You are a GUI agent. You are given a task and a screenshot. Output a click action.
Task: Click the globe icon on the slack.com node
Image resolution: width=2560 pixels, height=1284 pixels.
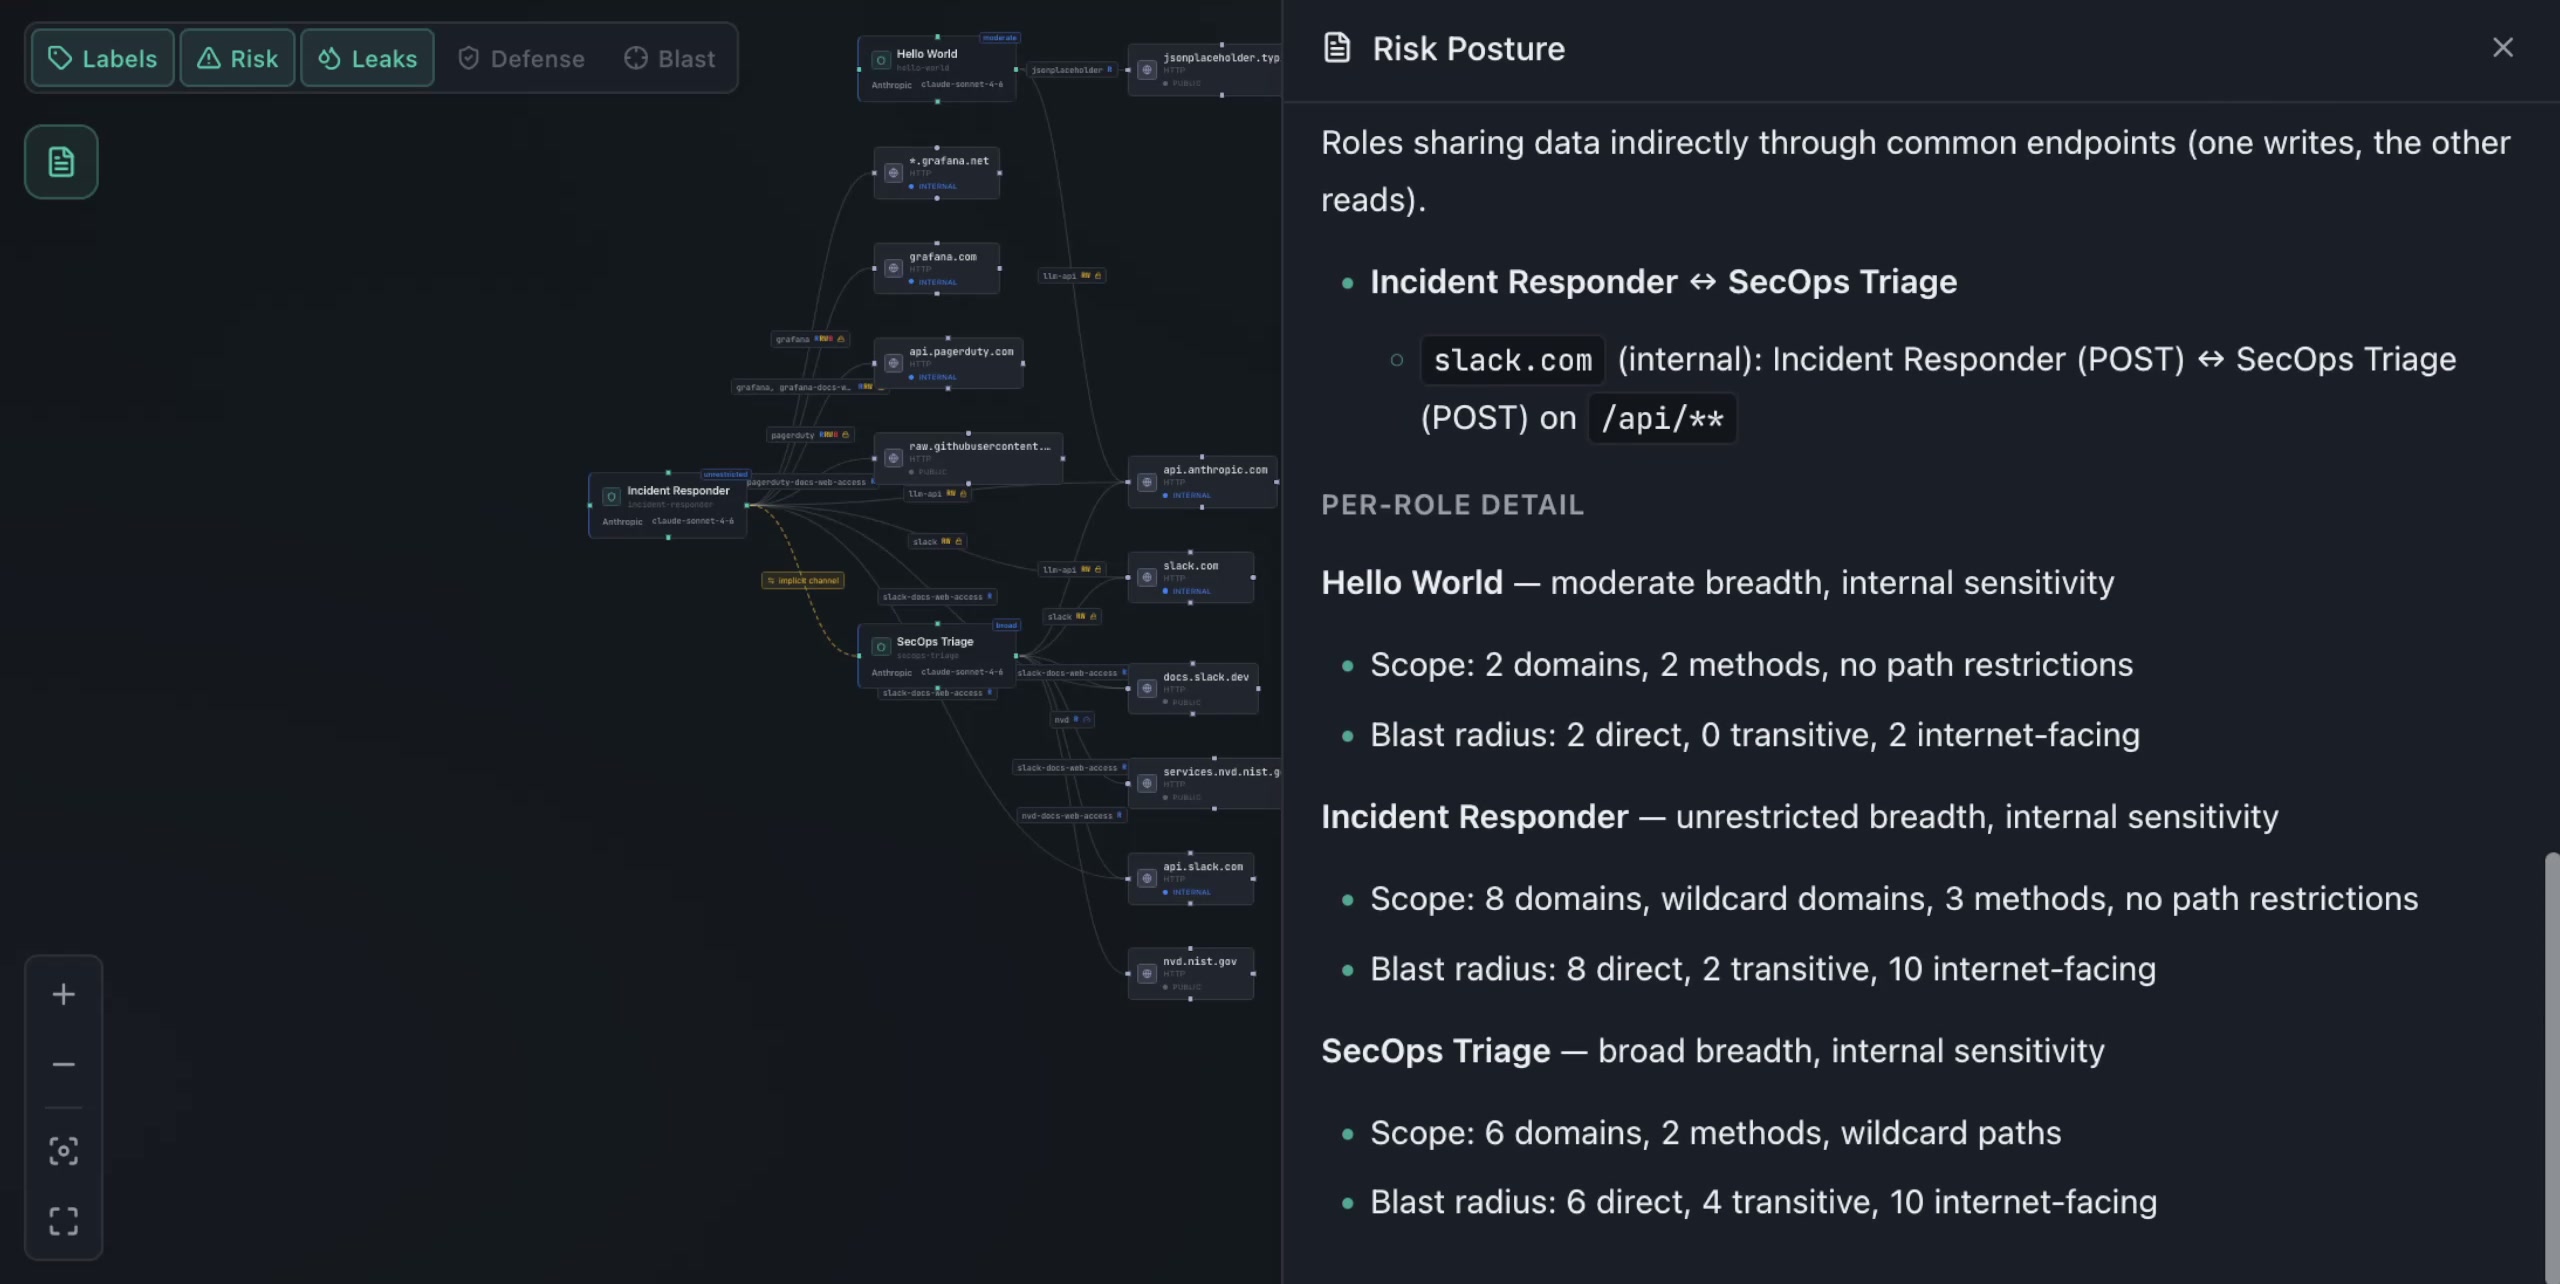point(1147,577)
